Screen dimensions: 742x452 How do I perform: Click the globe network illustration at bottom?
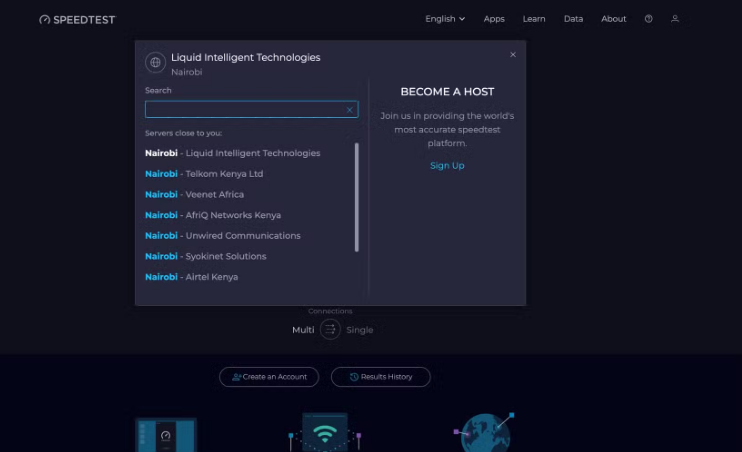tap(485, 434)
